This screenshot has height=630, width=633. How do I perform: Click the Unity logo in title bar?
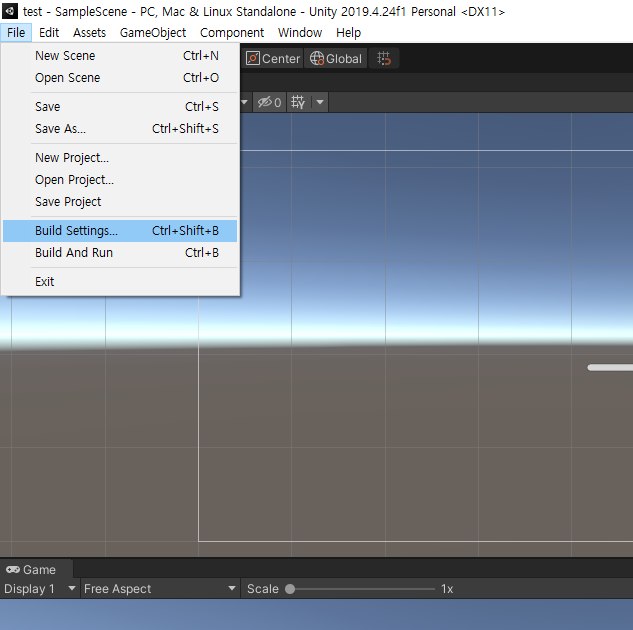pyautogui.click(x=10, y=11)
